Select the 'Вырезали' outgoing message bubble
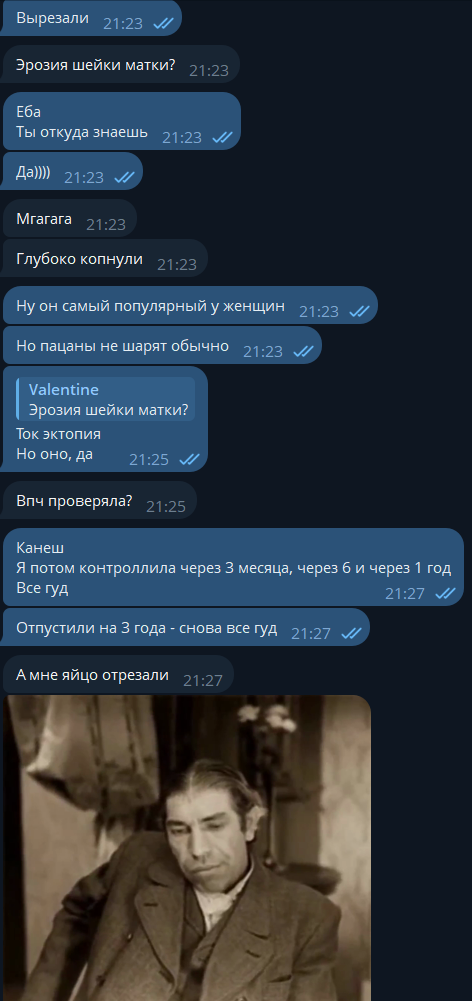This screenshot has height=1001, width=472. pos(93,17)
